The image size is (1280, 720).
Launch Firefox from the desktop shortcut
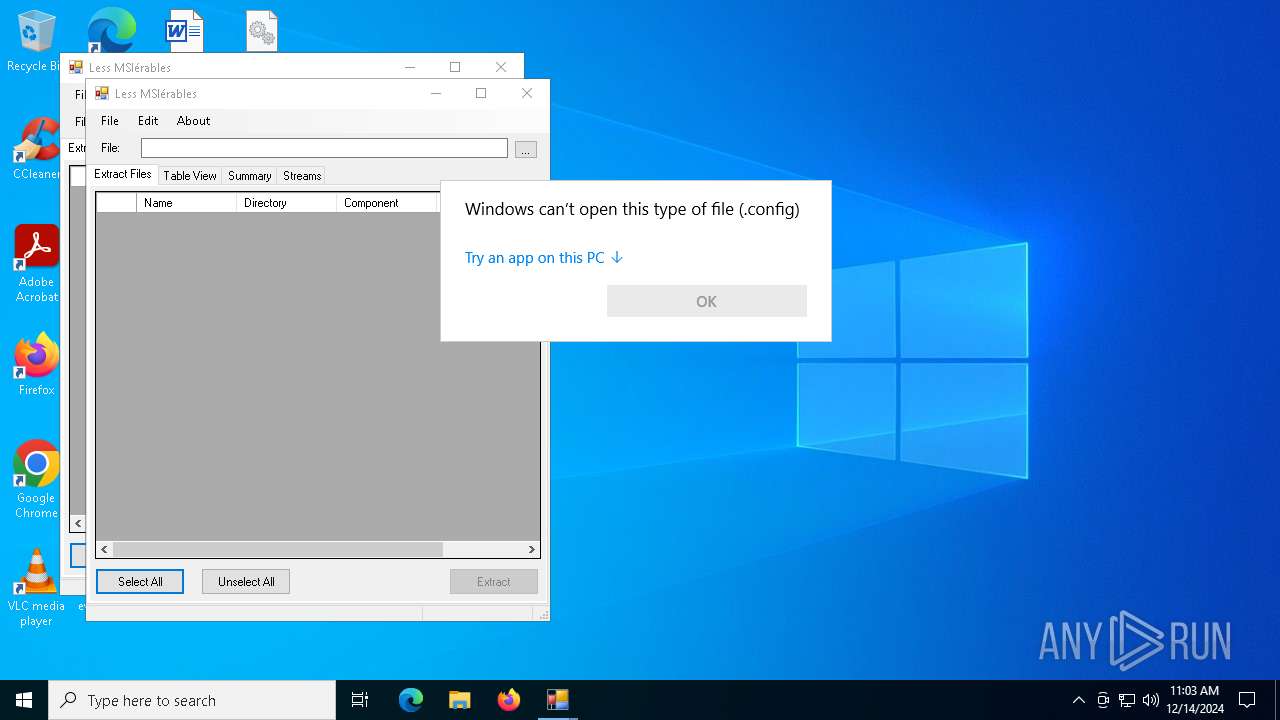point(37,365)
